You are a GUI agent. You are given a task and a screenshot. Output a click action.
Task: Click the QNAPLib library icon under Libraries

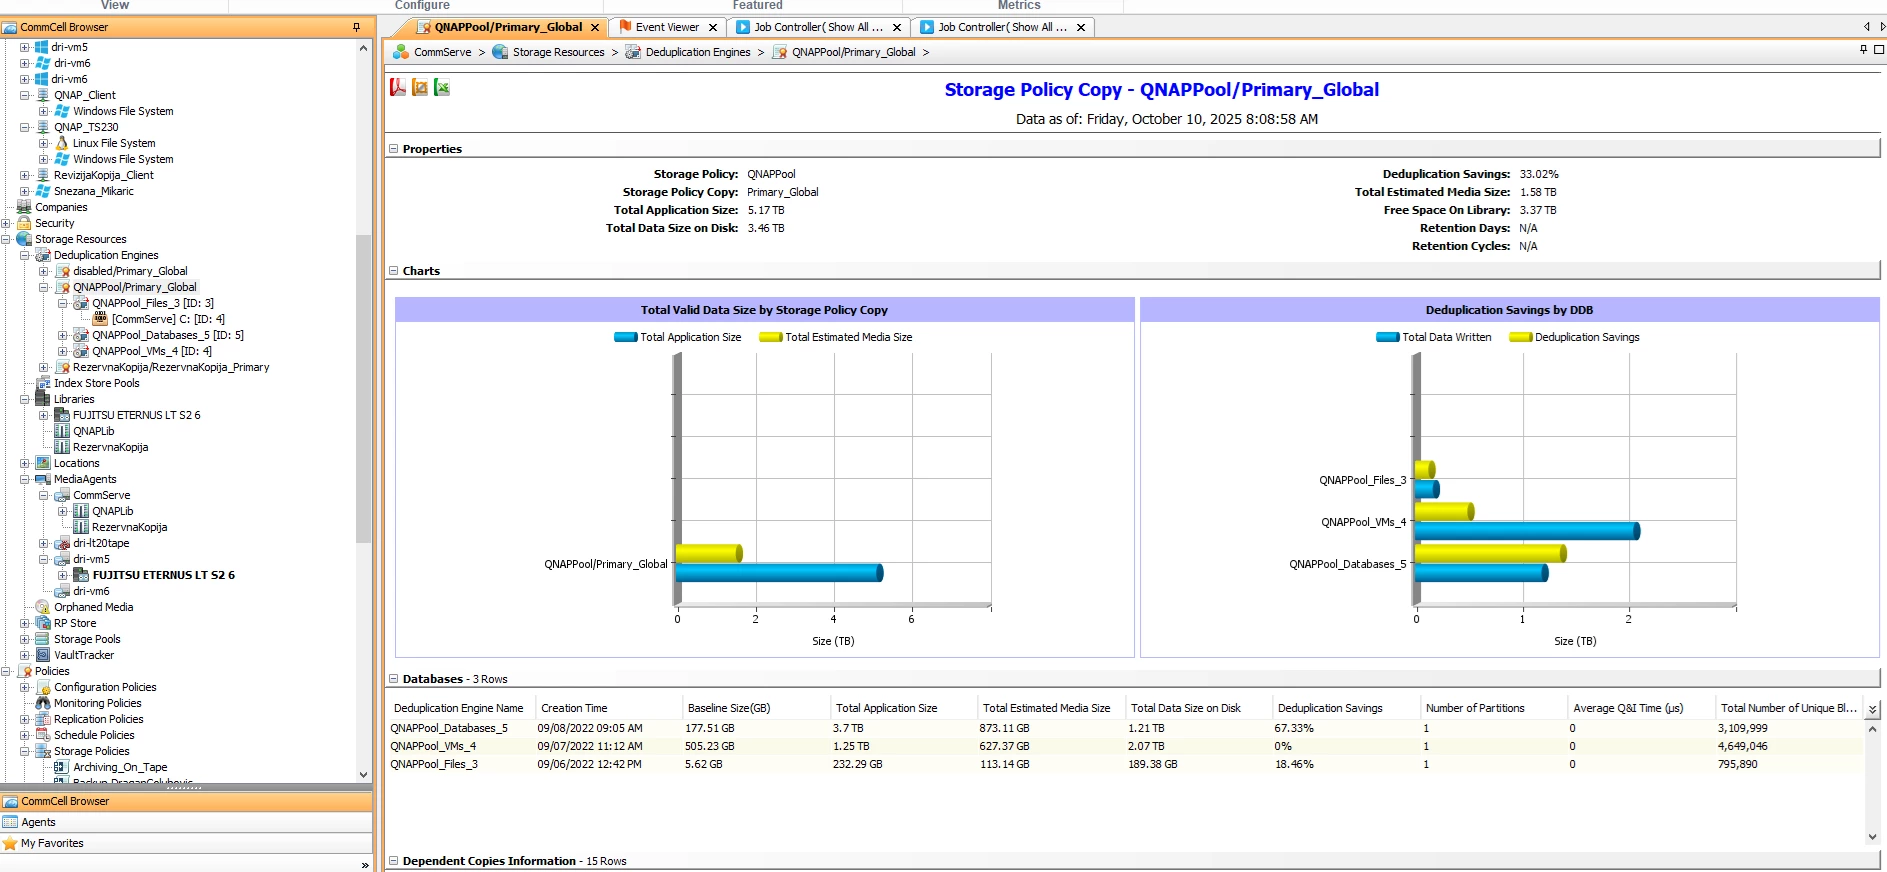[x=62, y=431]
